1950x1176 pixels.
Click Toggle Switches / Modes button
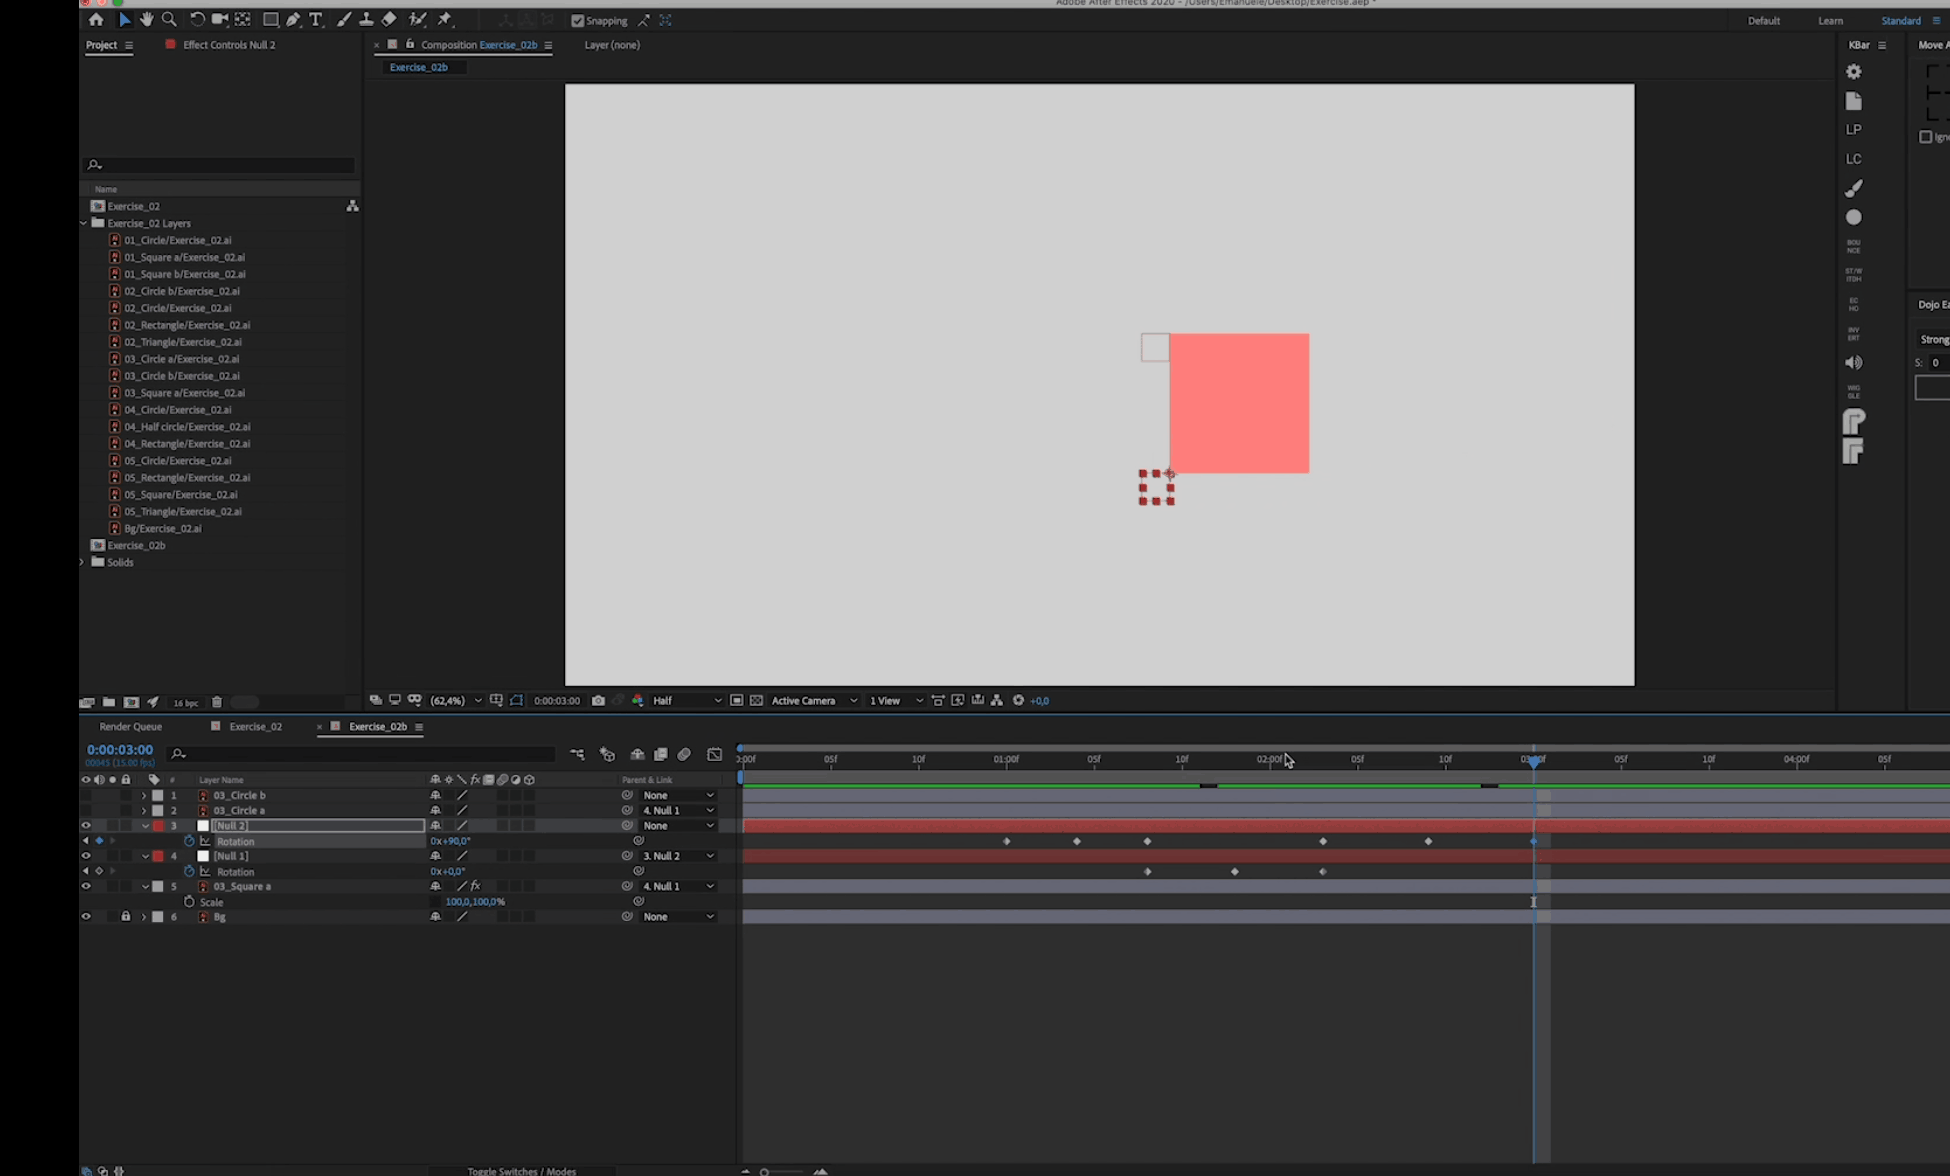tap(521, 1170)
